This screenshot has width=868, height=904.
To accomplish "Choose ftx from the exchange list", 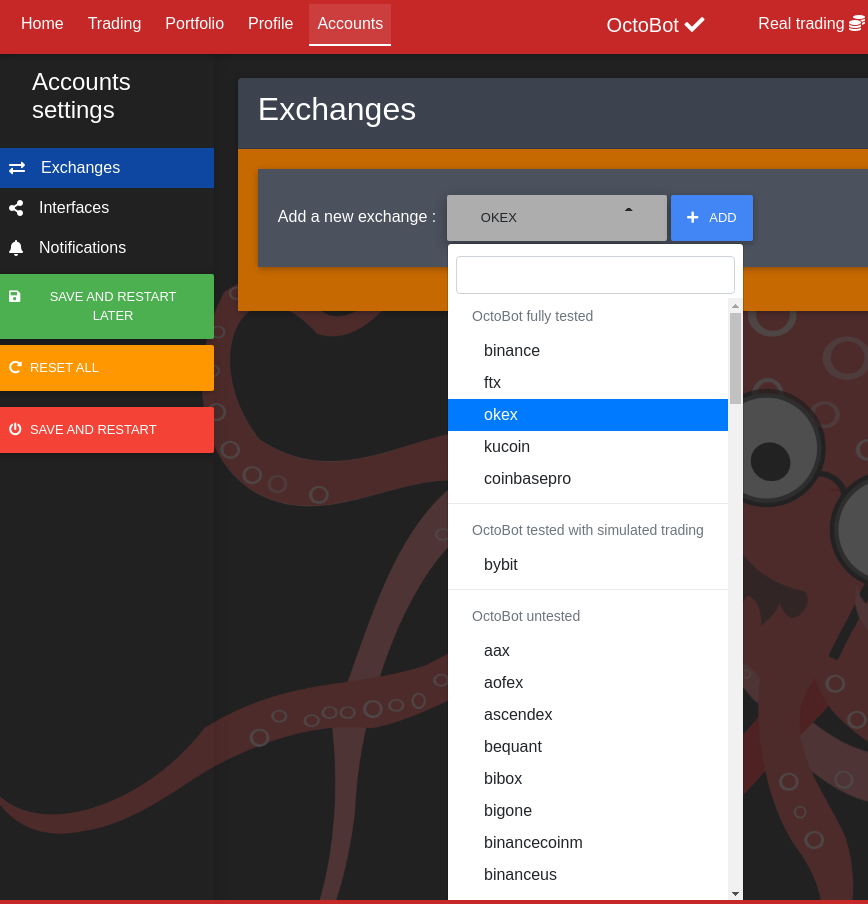I will coord(588,383).
